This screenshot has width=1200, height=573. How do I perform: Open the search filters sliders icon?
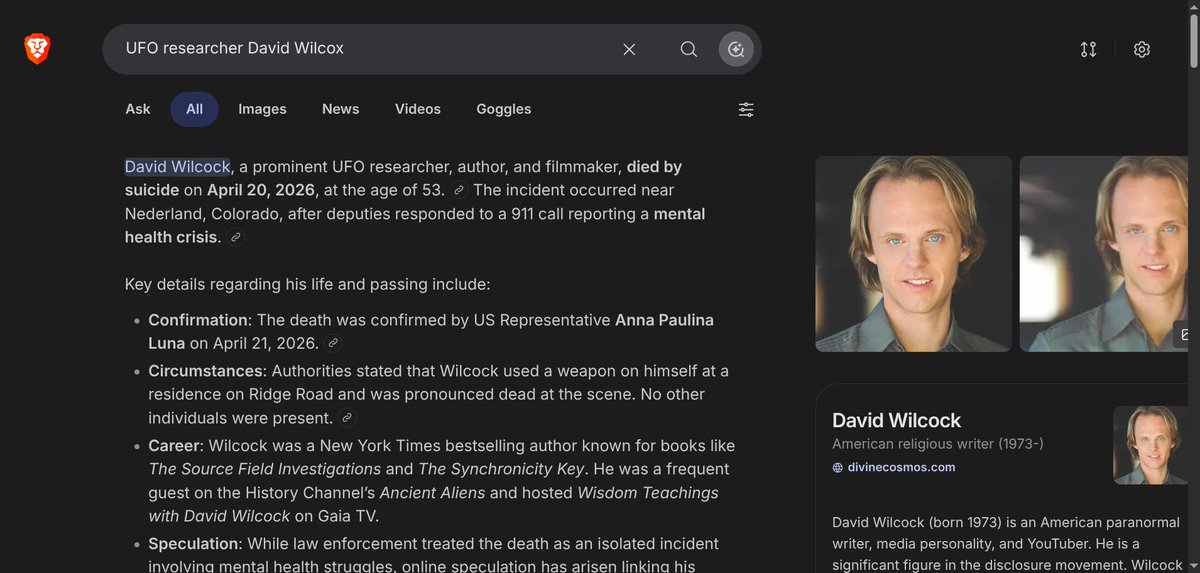click(x=746, y=109)
